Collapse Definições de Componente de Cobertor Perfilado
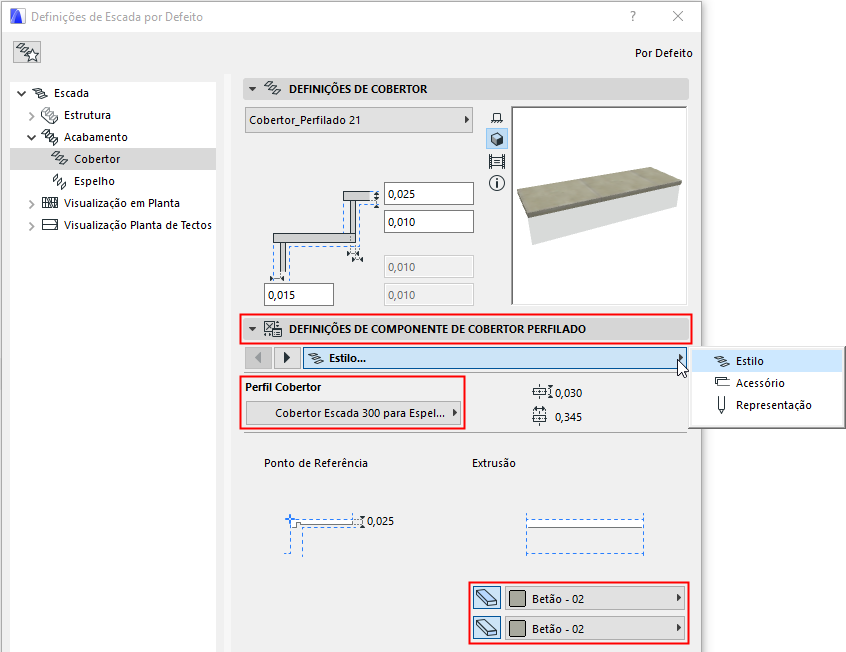 [253, 329]
